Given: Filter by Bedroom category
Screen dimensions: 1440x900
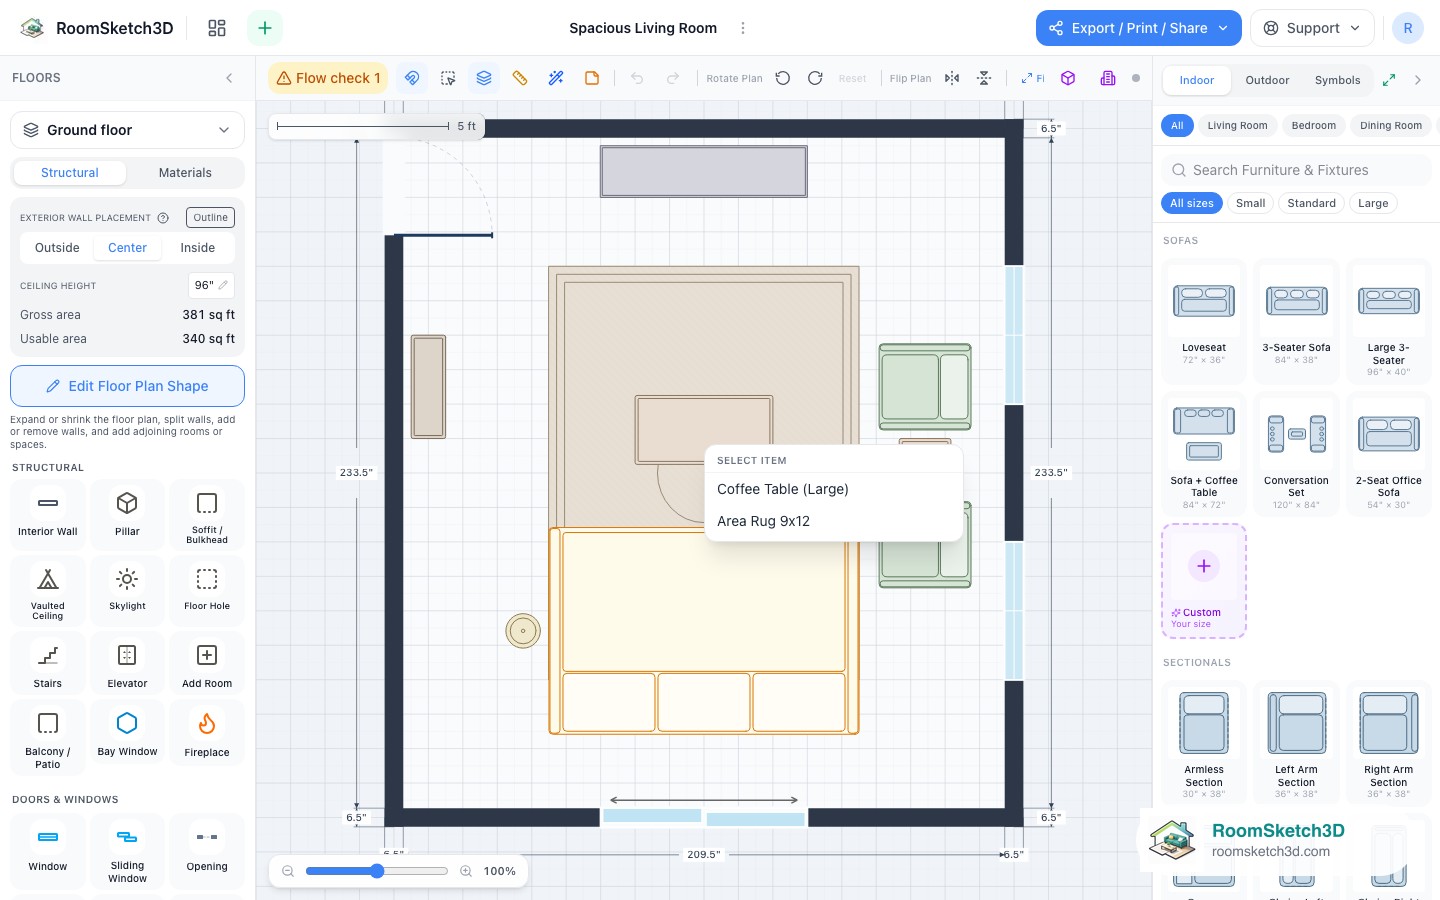Looking at the screenshot, I should [1313, 126].
